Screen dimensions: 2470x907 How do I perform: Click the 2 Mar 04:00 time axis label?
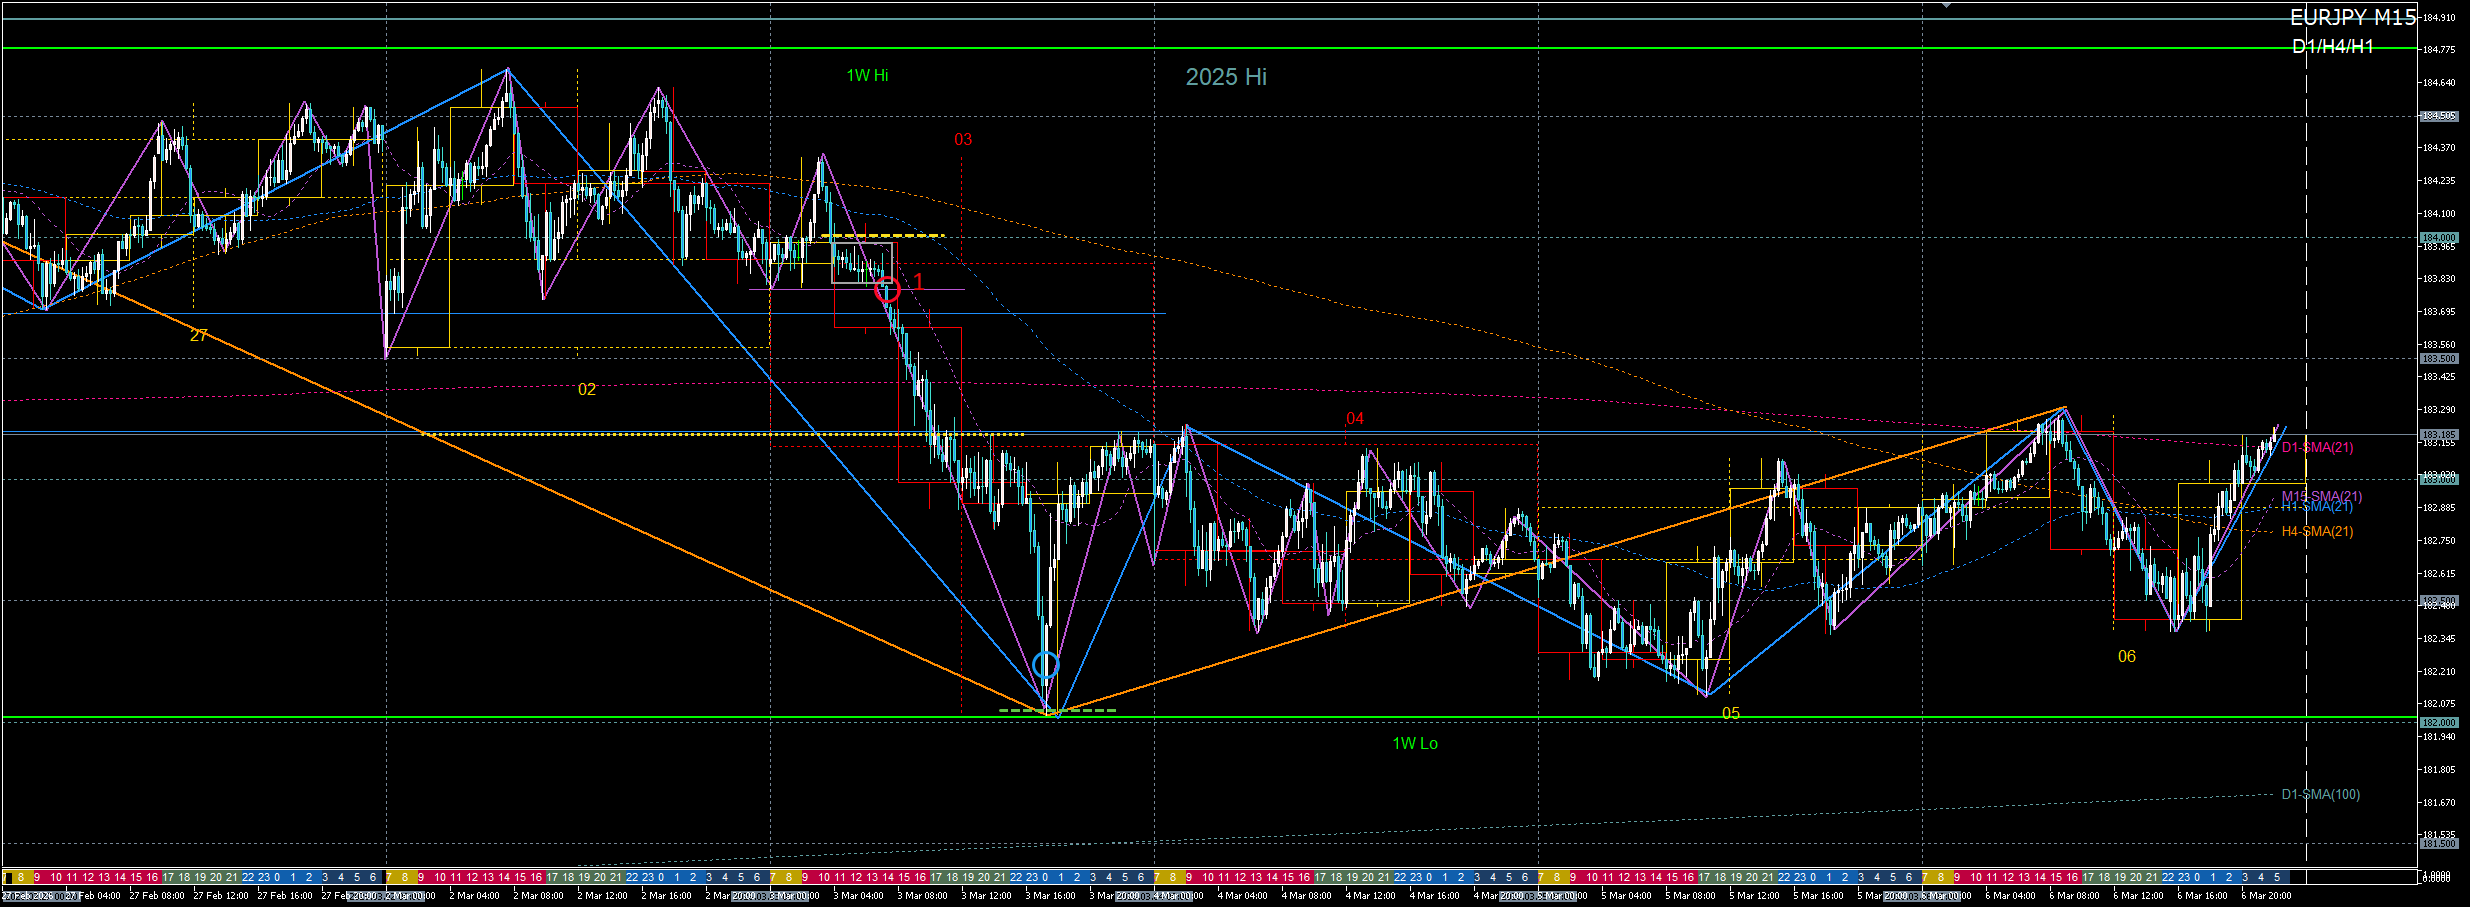[474, 896]
